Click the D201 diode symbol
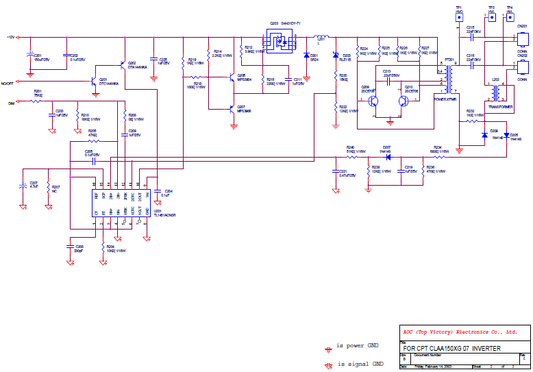Viewport: 533px width, 372px height. pyautogui.click(x=307, y=55)
